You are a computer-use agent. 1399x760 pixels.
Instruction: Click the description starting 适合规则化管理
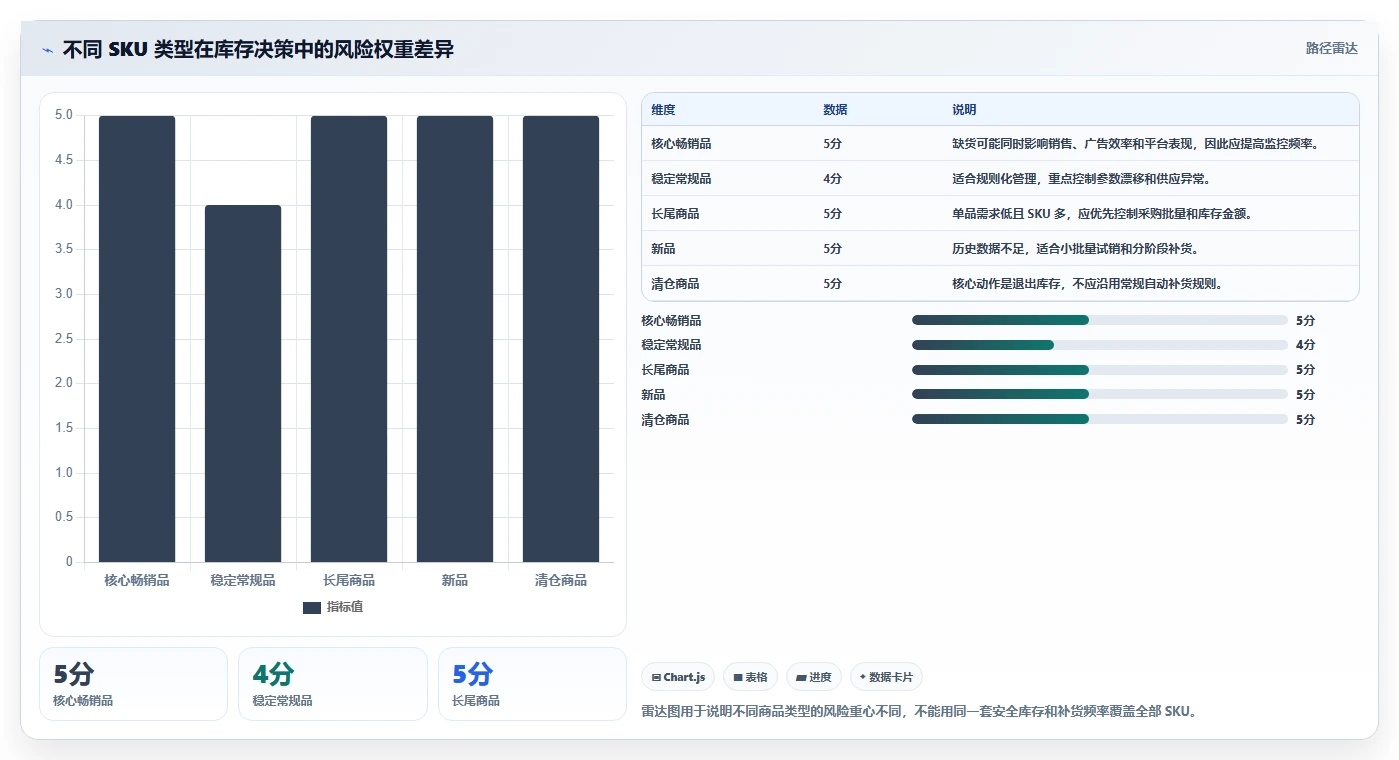pos(1081,179)
